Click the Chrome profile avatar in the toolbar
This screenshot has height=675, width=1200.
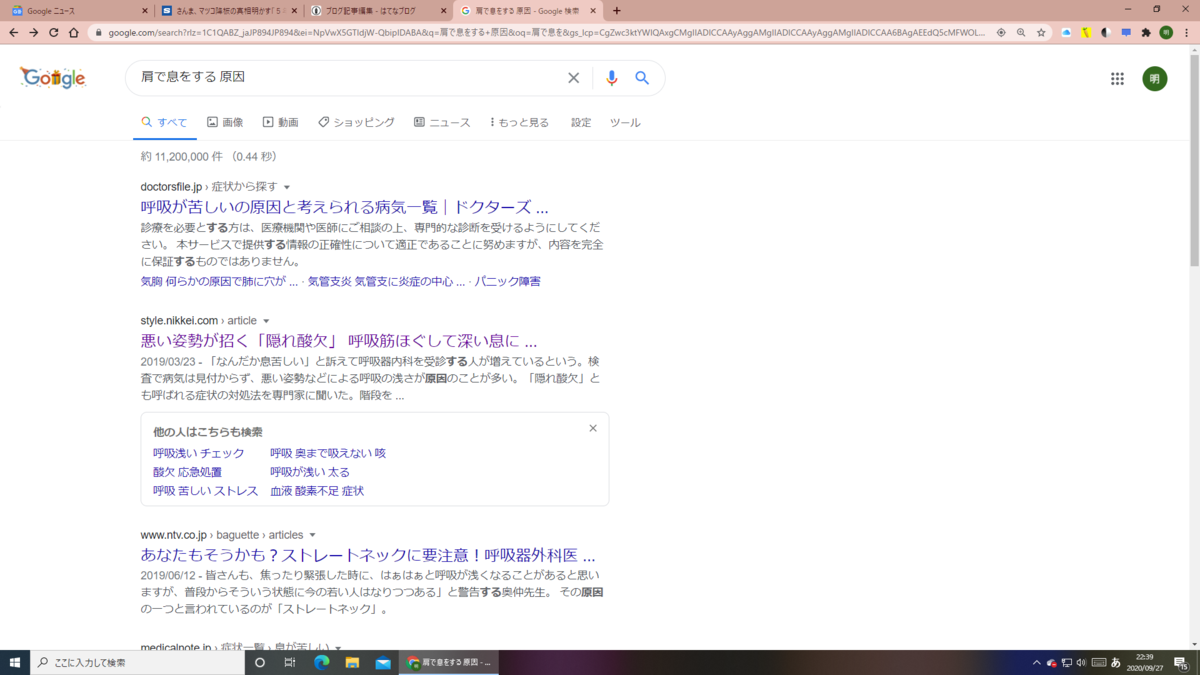click(1166, 32)
